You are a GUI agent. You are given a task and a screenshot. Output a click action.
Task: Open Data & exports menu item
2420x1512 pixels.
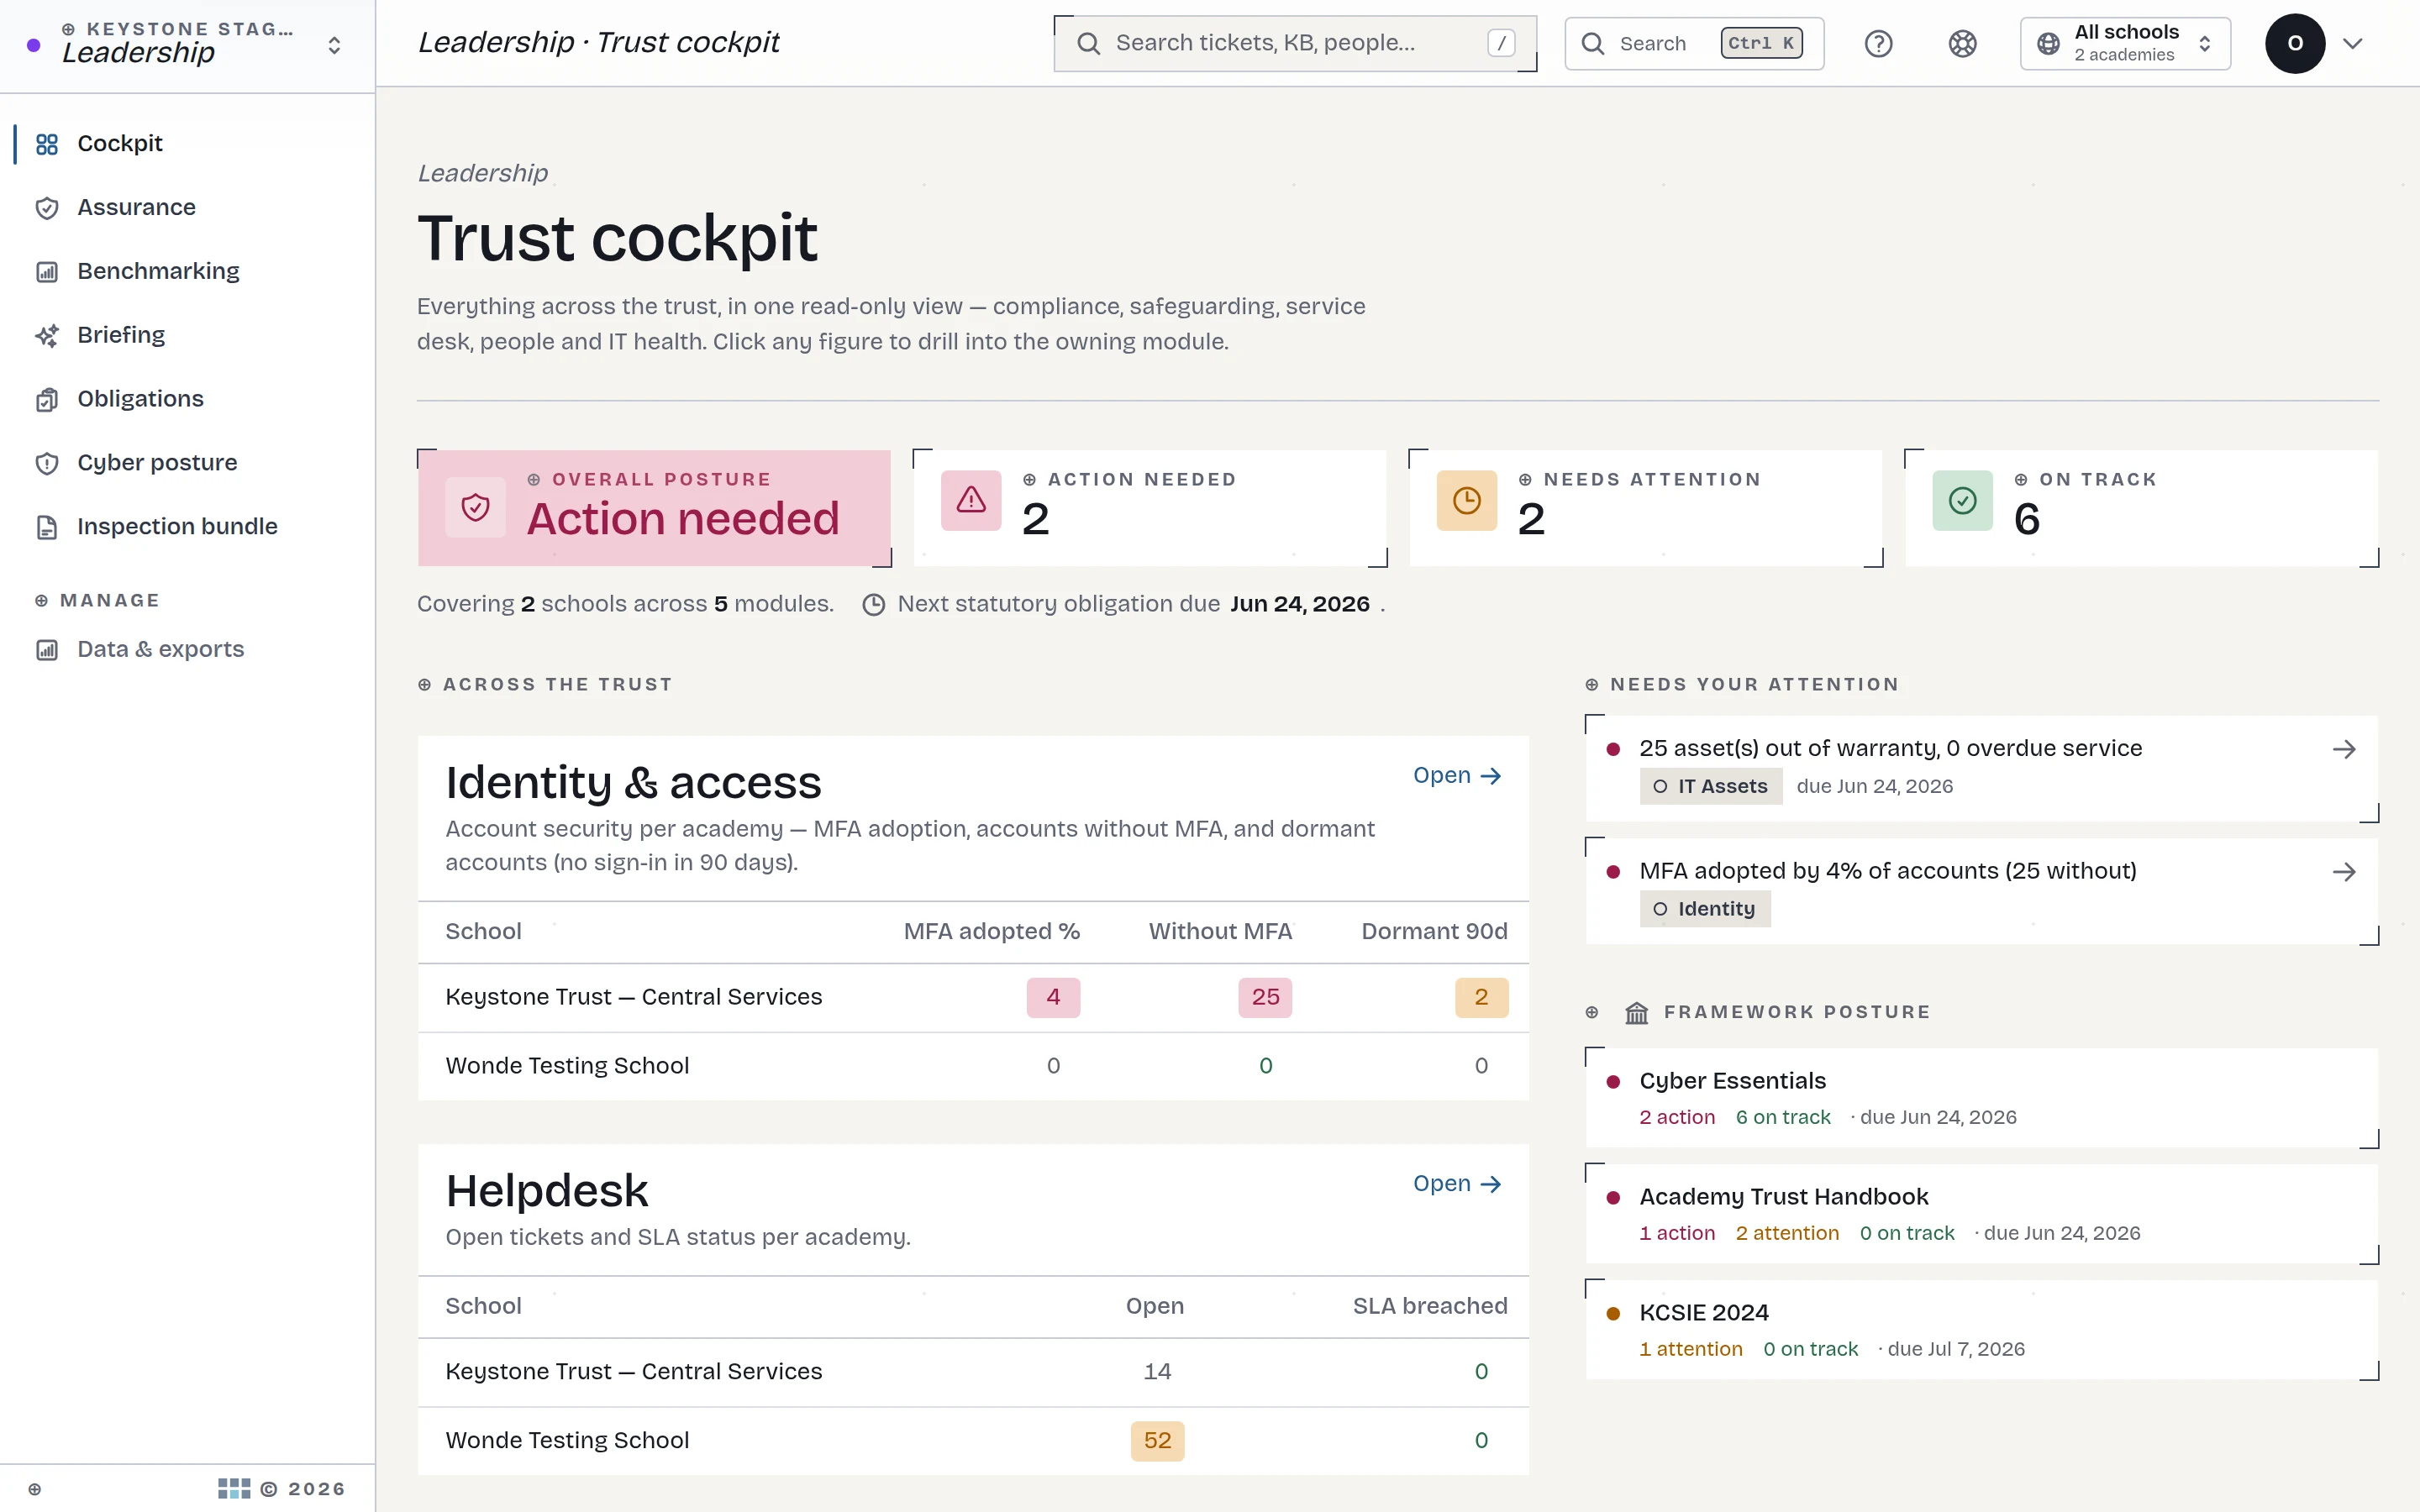pos(160,650)
